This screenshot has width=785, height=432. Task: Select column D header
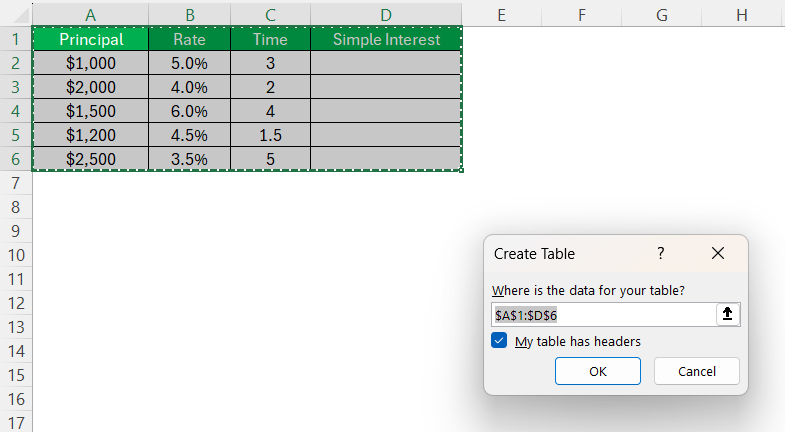(x=386, y=15)
